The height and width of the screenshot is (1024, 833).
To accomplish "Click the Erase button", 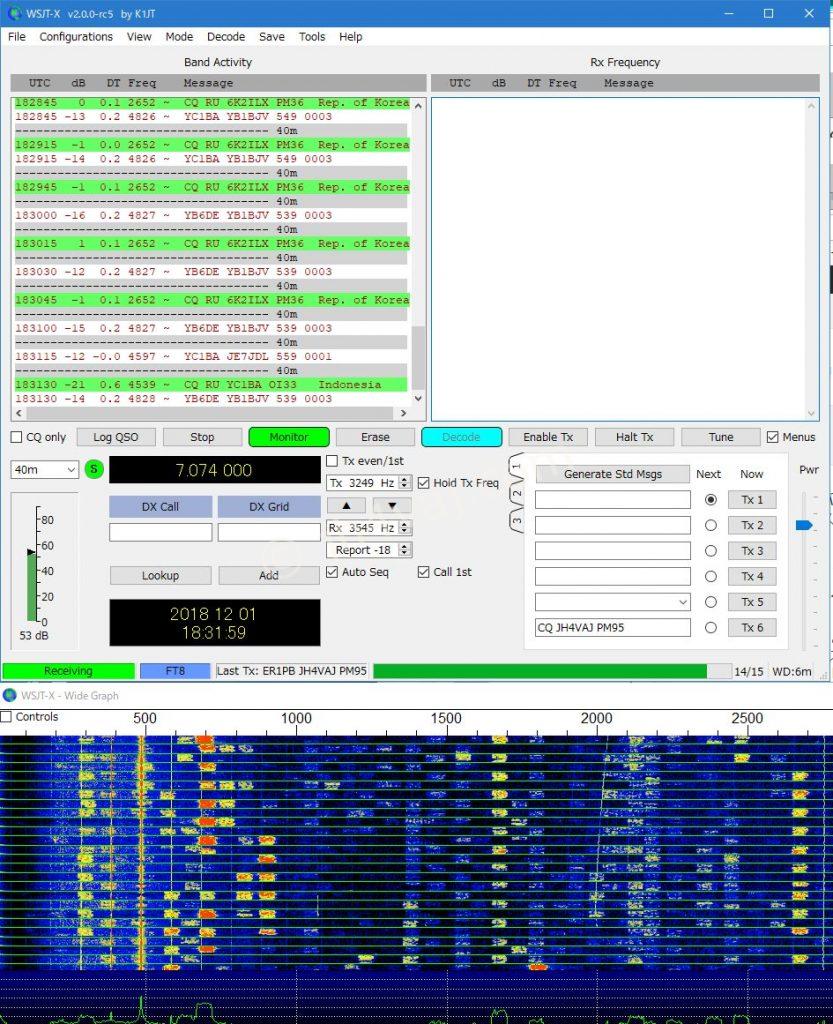I will pos(375,437).
